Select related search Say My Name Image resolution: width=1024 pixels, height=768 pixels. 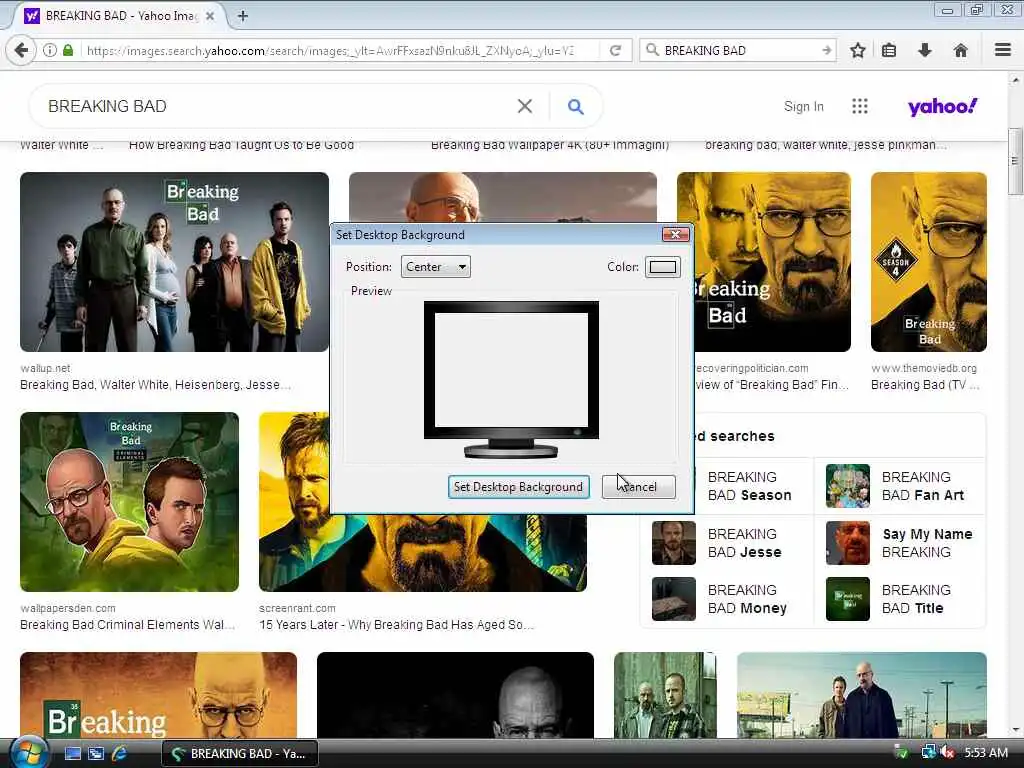(x=901, y=543)
